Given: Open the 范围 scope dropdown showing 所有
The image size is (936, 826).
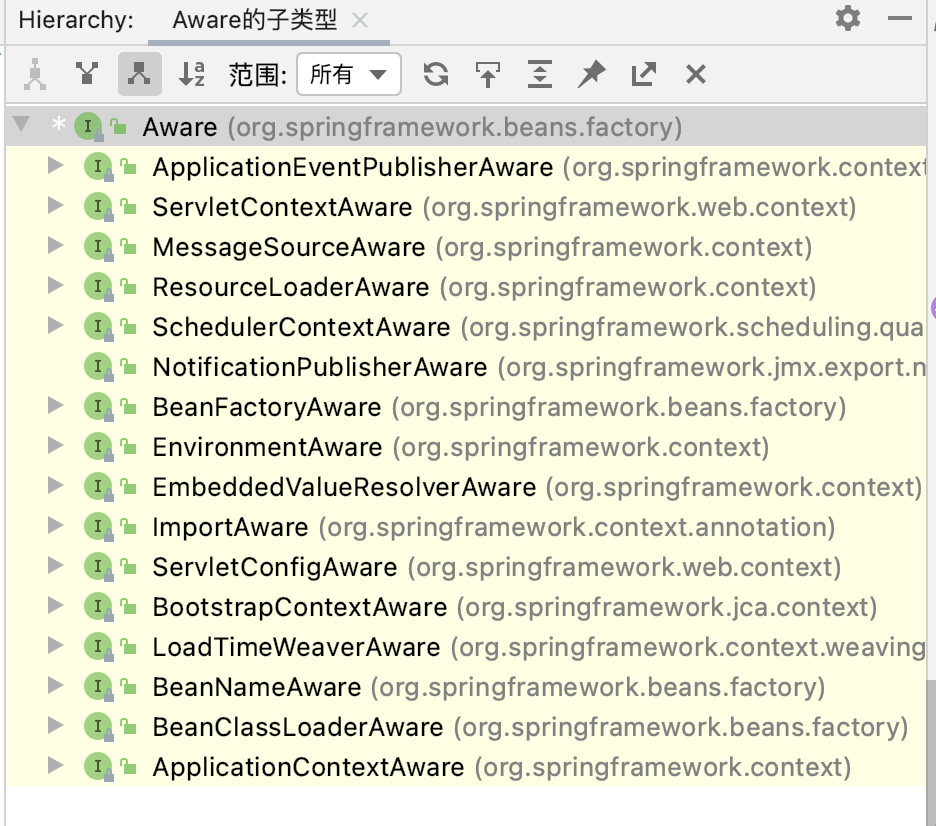Looking at the screenshot, I should pos(349,75).
